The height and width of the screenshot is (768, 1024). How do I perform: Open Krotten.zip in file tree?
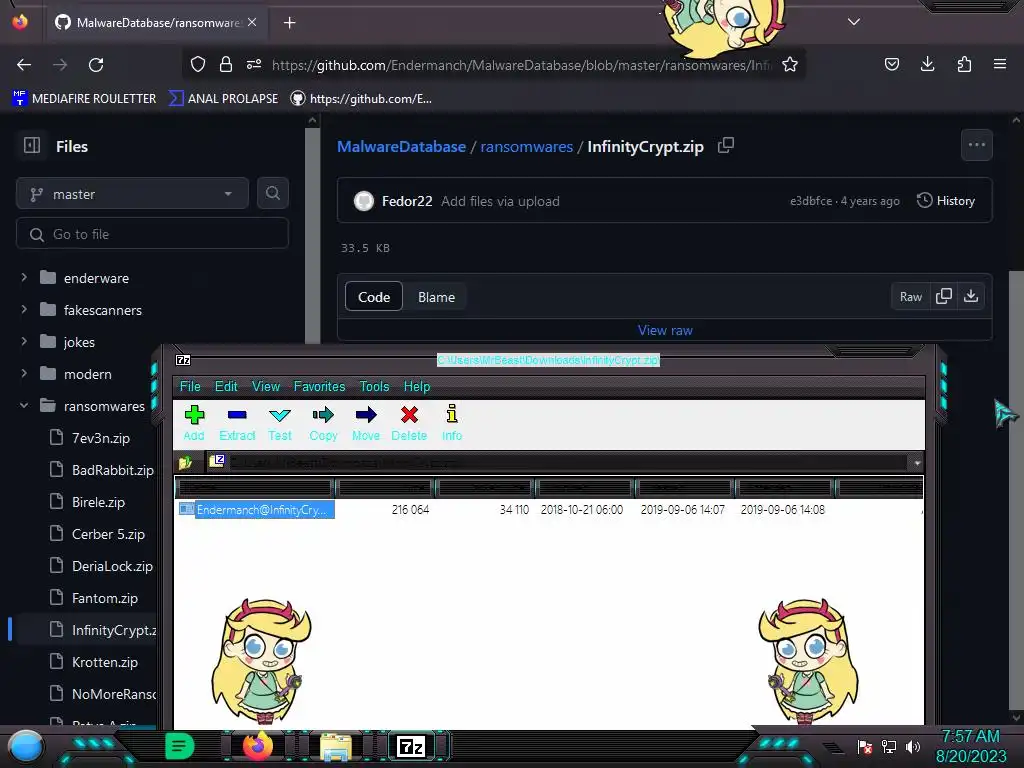104,662
